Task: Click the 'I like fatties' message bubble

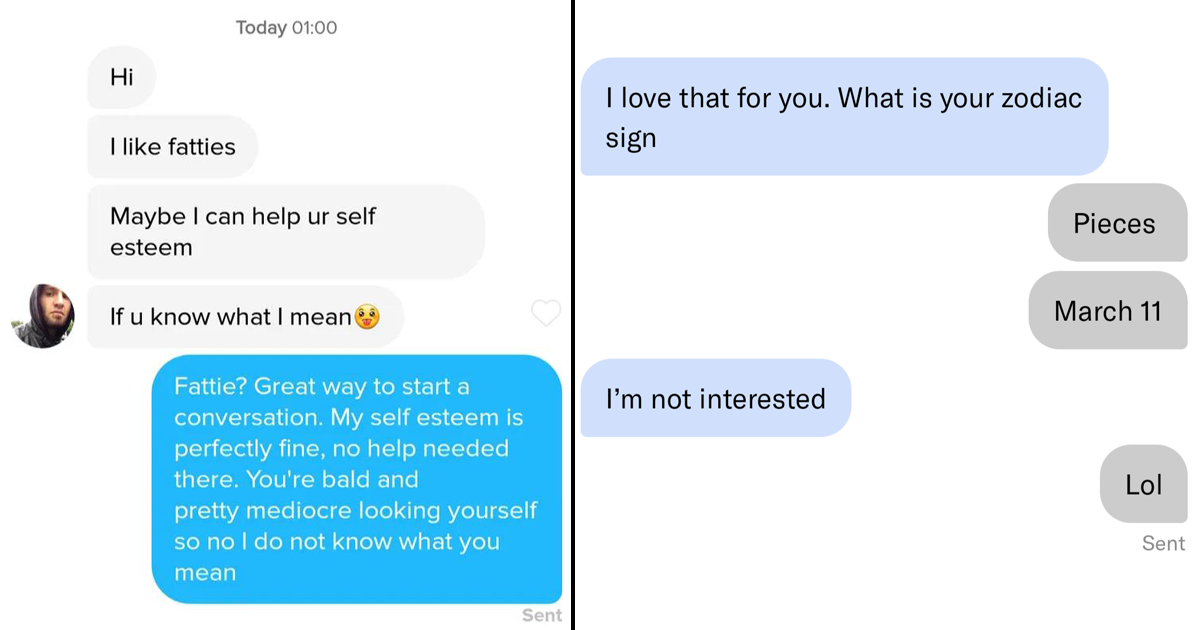Action: [x=172, y=146]
